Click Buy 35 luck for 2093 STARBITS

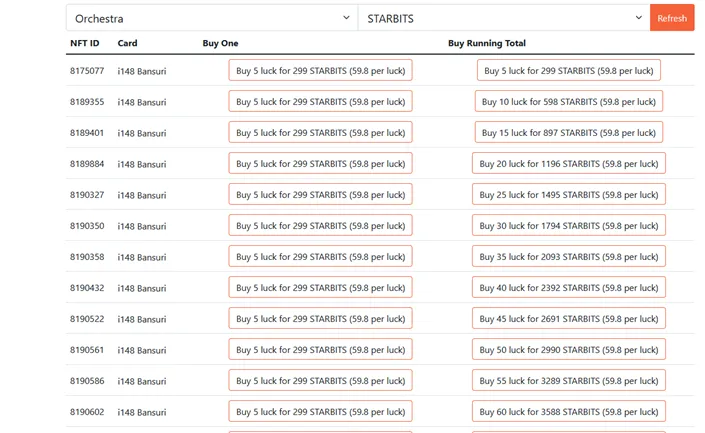click(569, 256)
